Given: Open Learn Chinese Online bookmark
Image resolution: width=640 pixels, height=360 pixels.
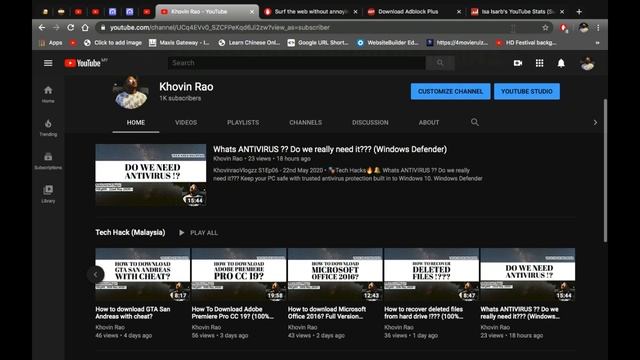Looking at the screenshot, I should pyautogui.click(x=249, y=42).
